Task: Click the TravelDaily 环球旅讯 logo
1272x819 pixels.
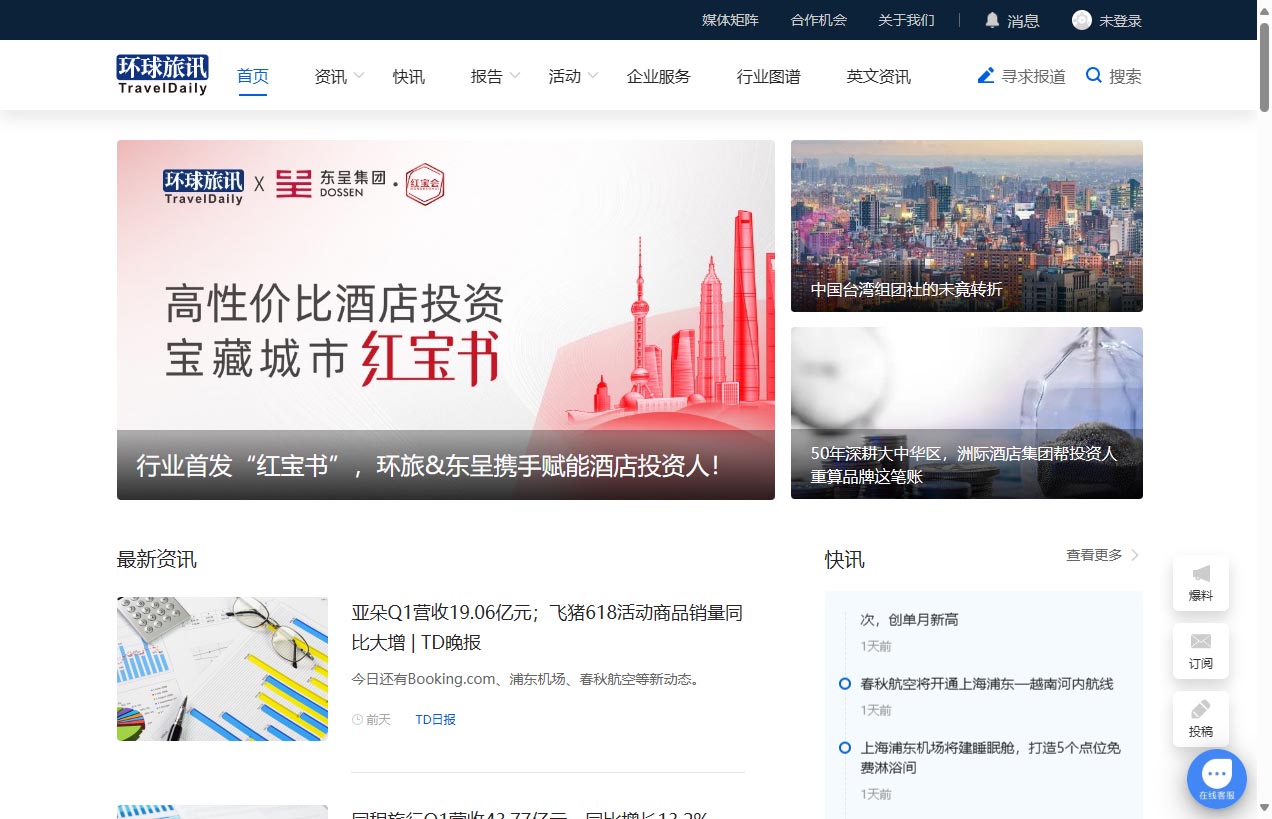Action: coord(162,74)
